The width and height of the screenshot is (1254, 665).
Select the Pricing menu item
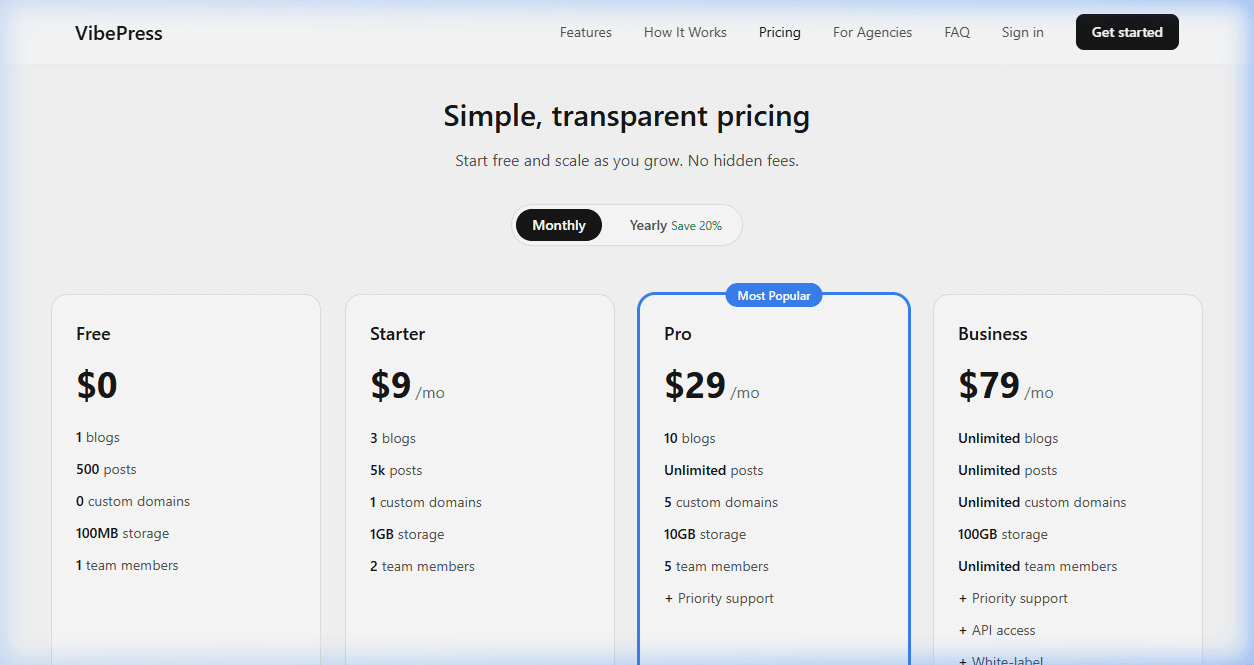[x=779, y=32]
